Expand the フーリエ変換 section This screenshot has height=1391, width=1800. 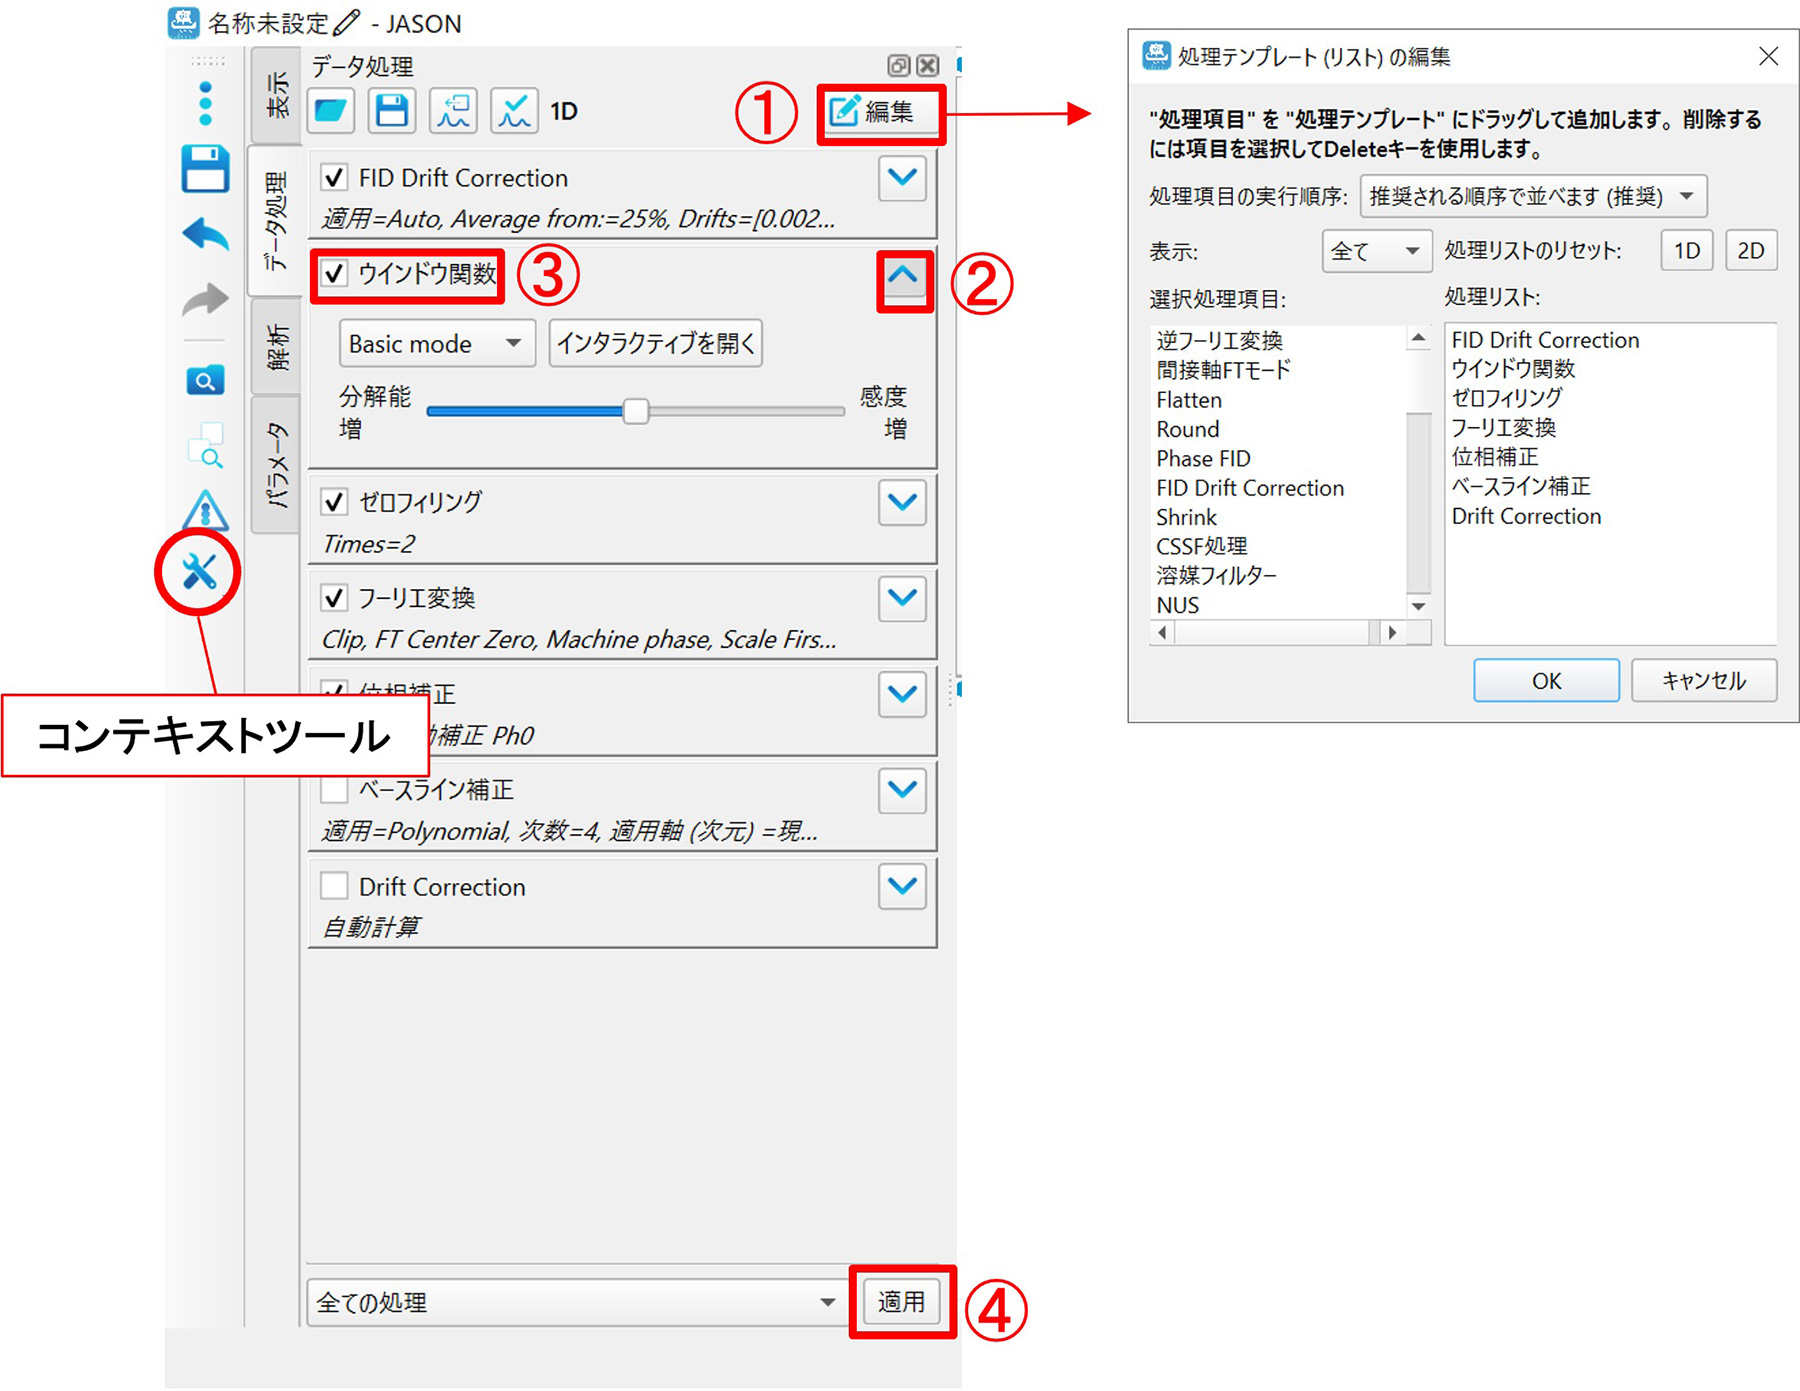(x=902, y=598)
